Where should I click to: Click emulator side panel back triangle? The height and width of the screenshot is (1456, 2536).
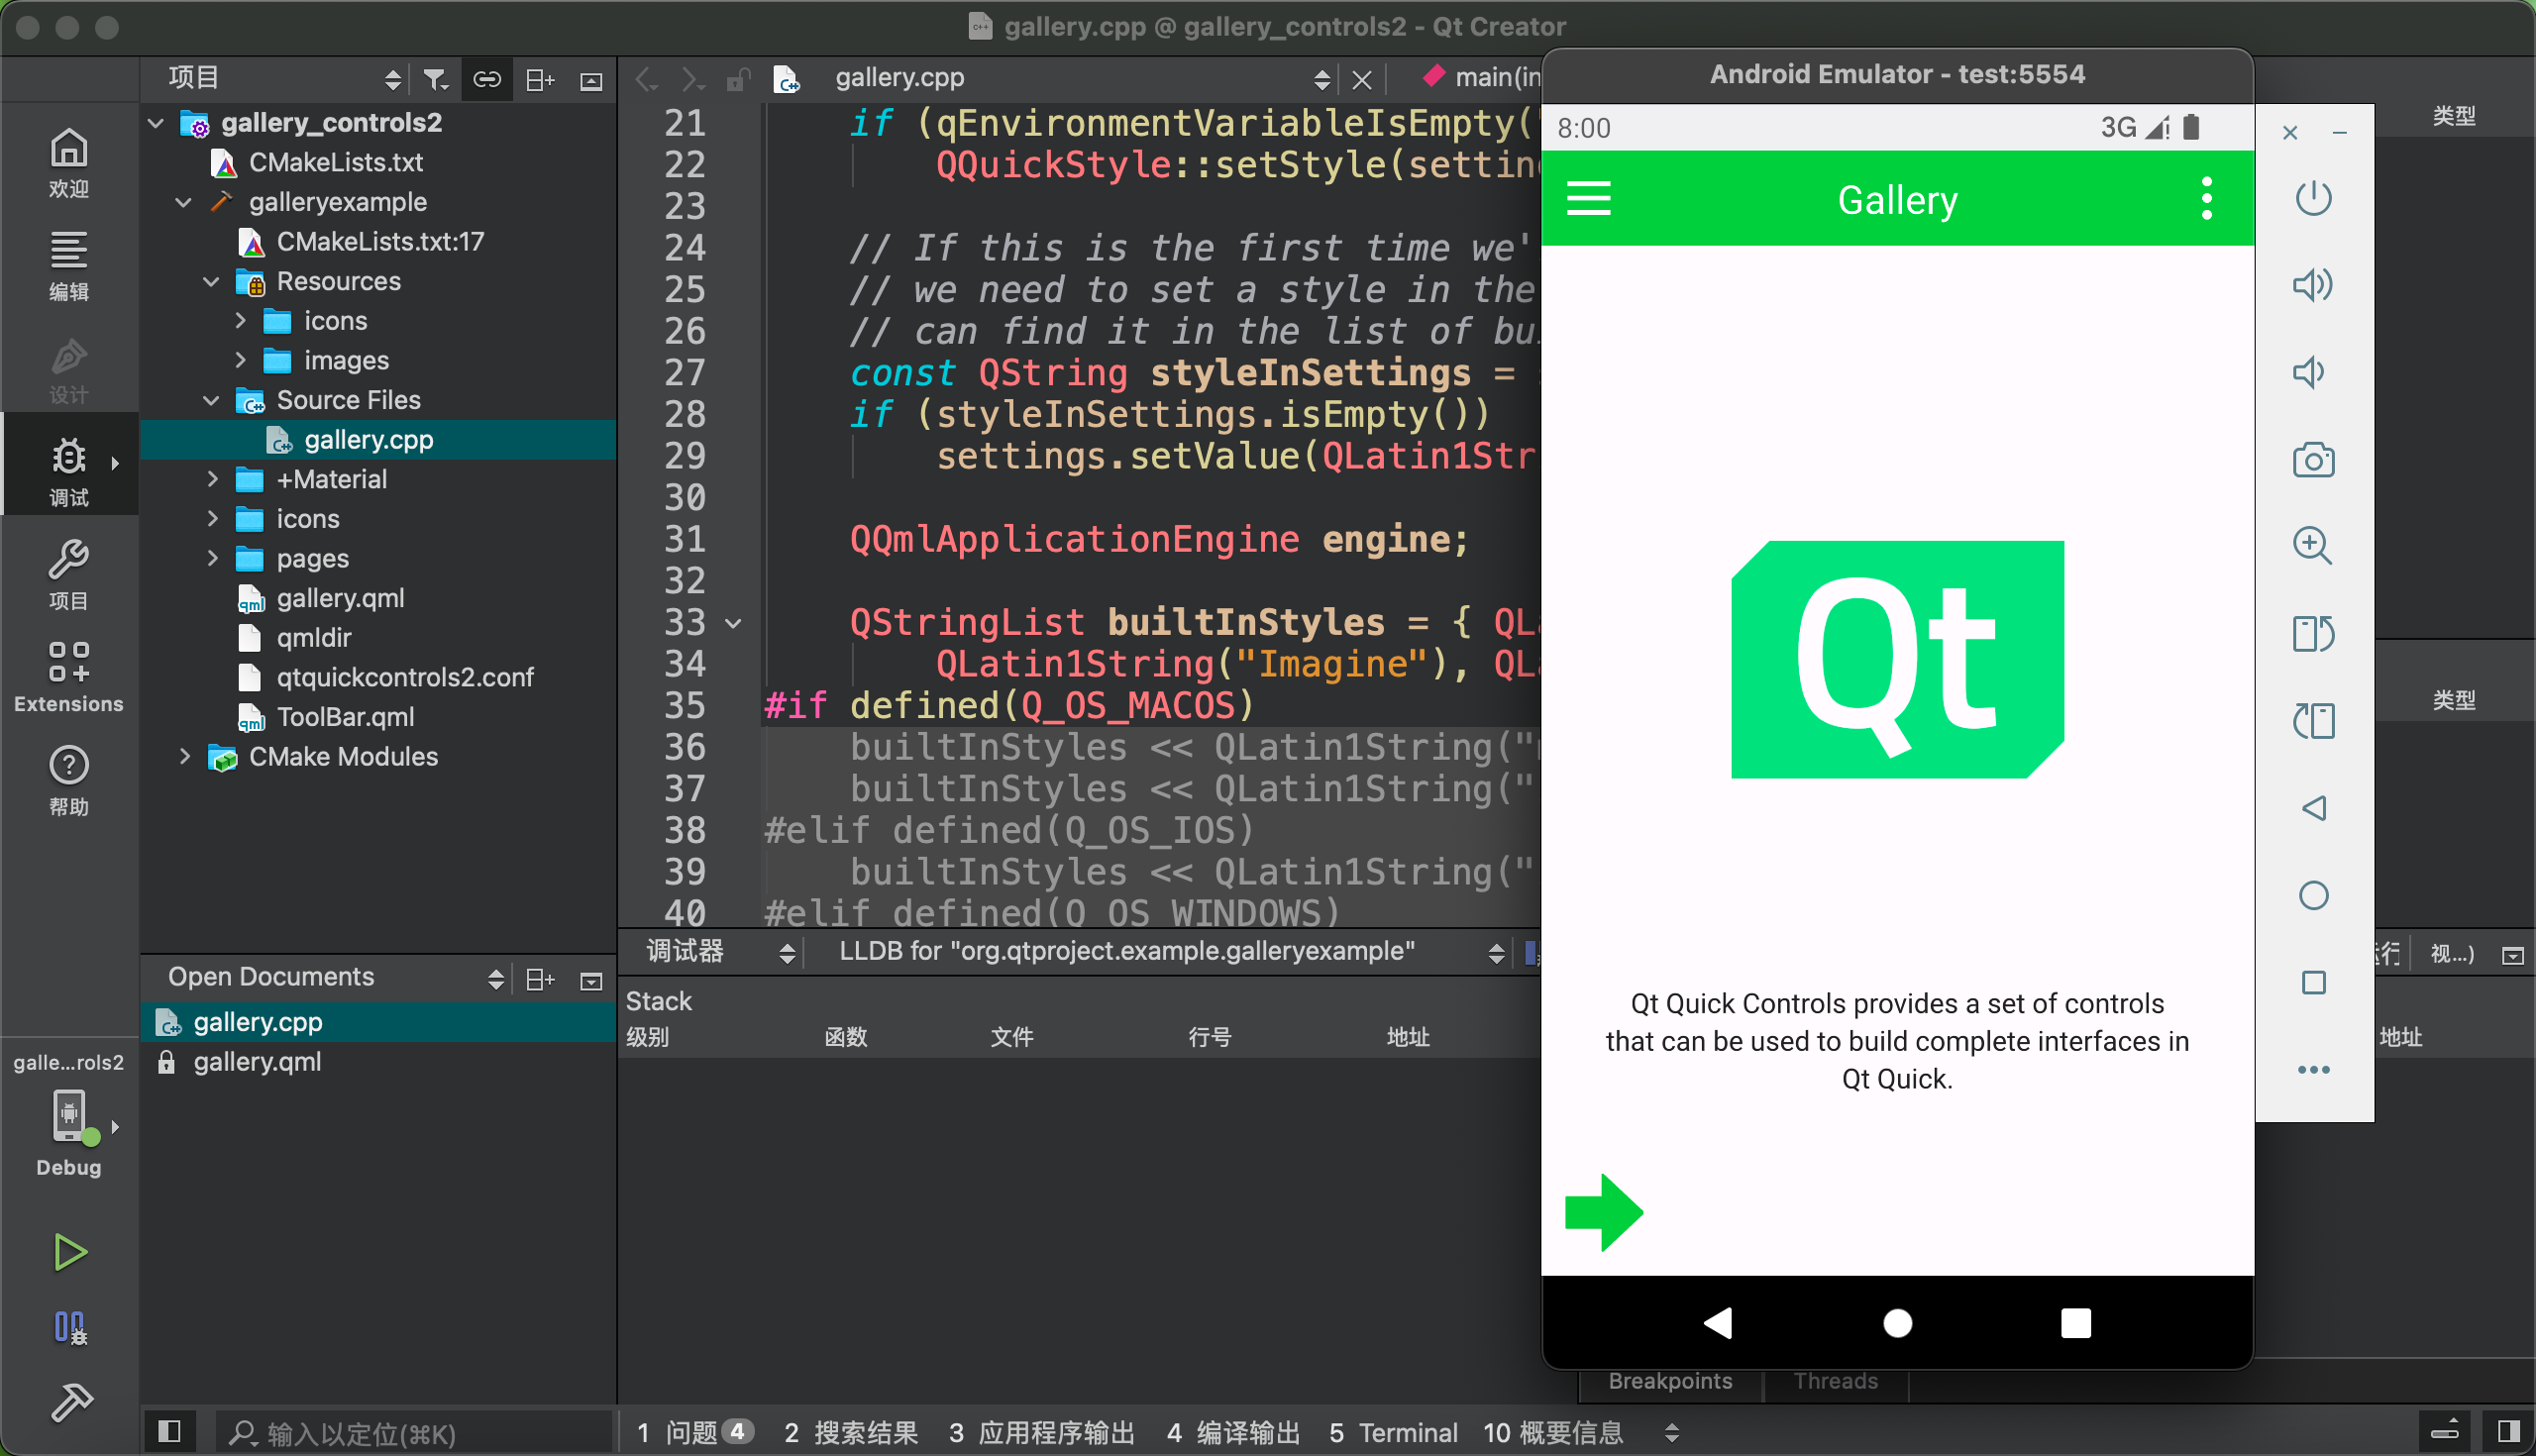[x=2312, y=808]
